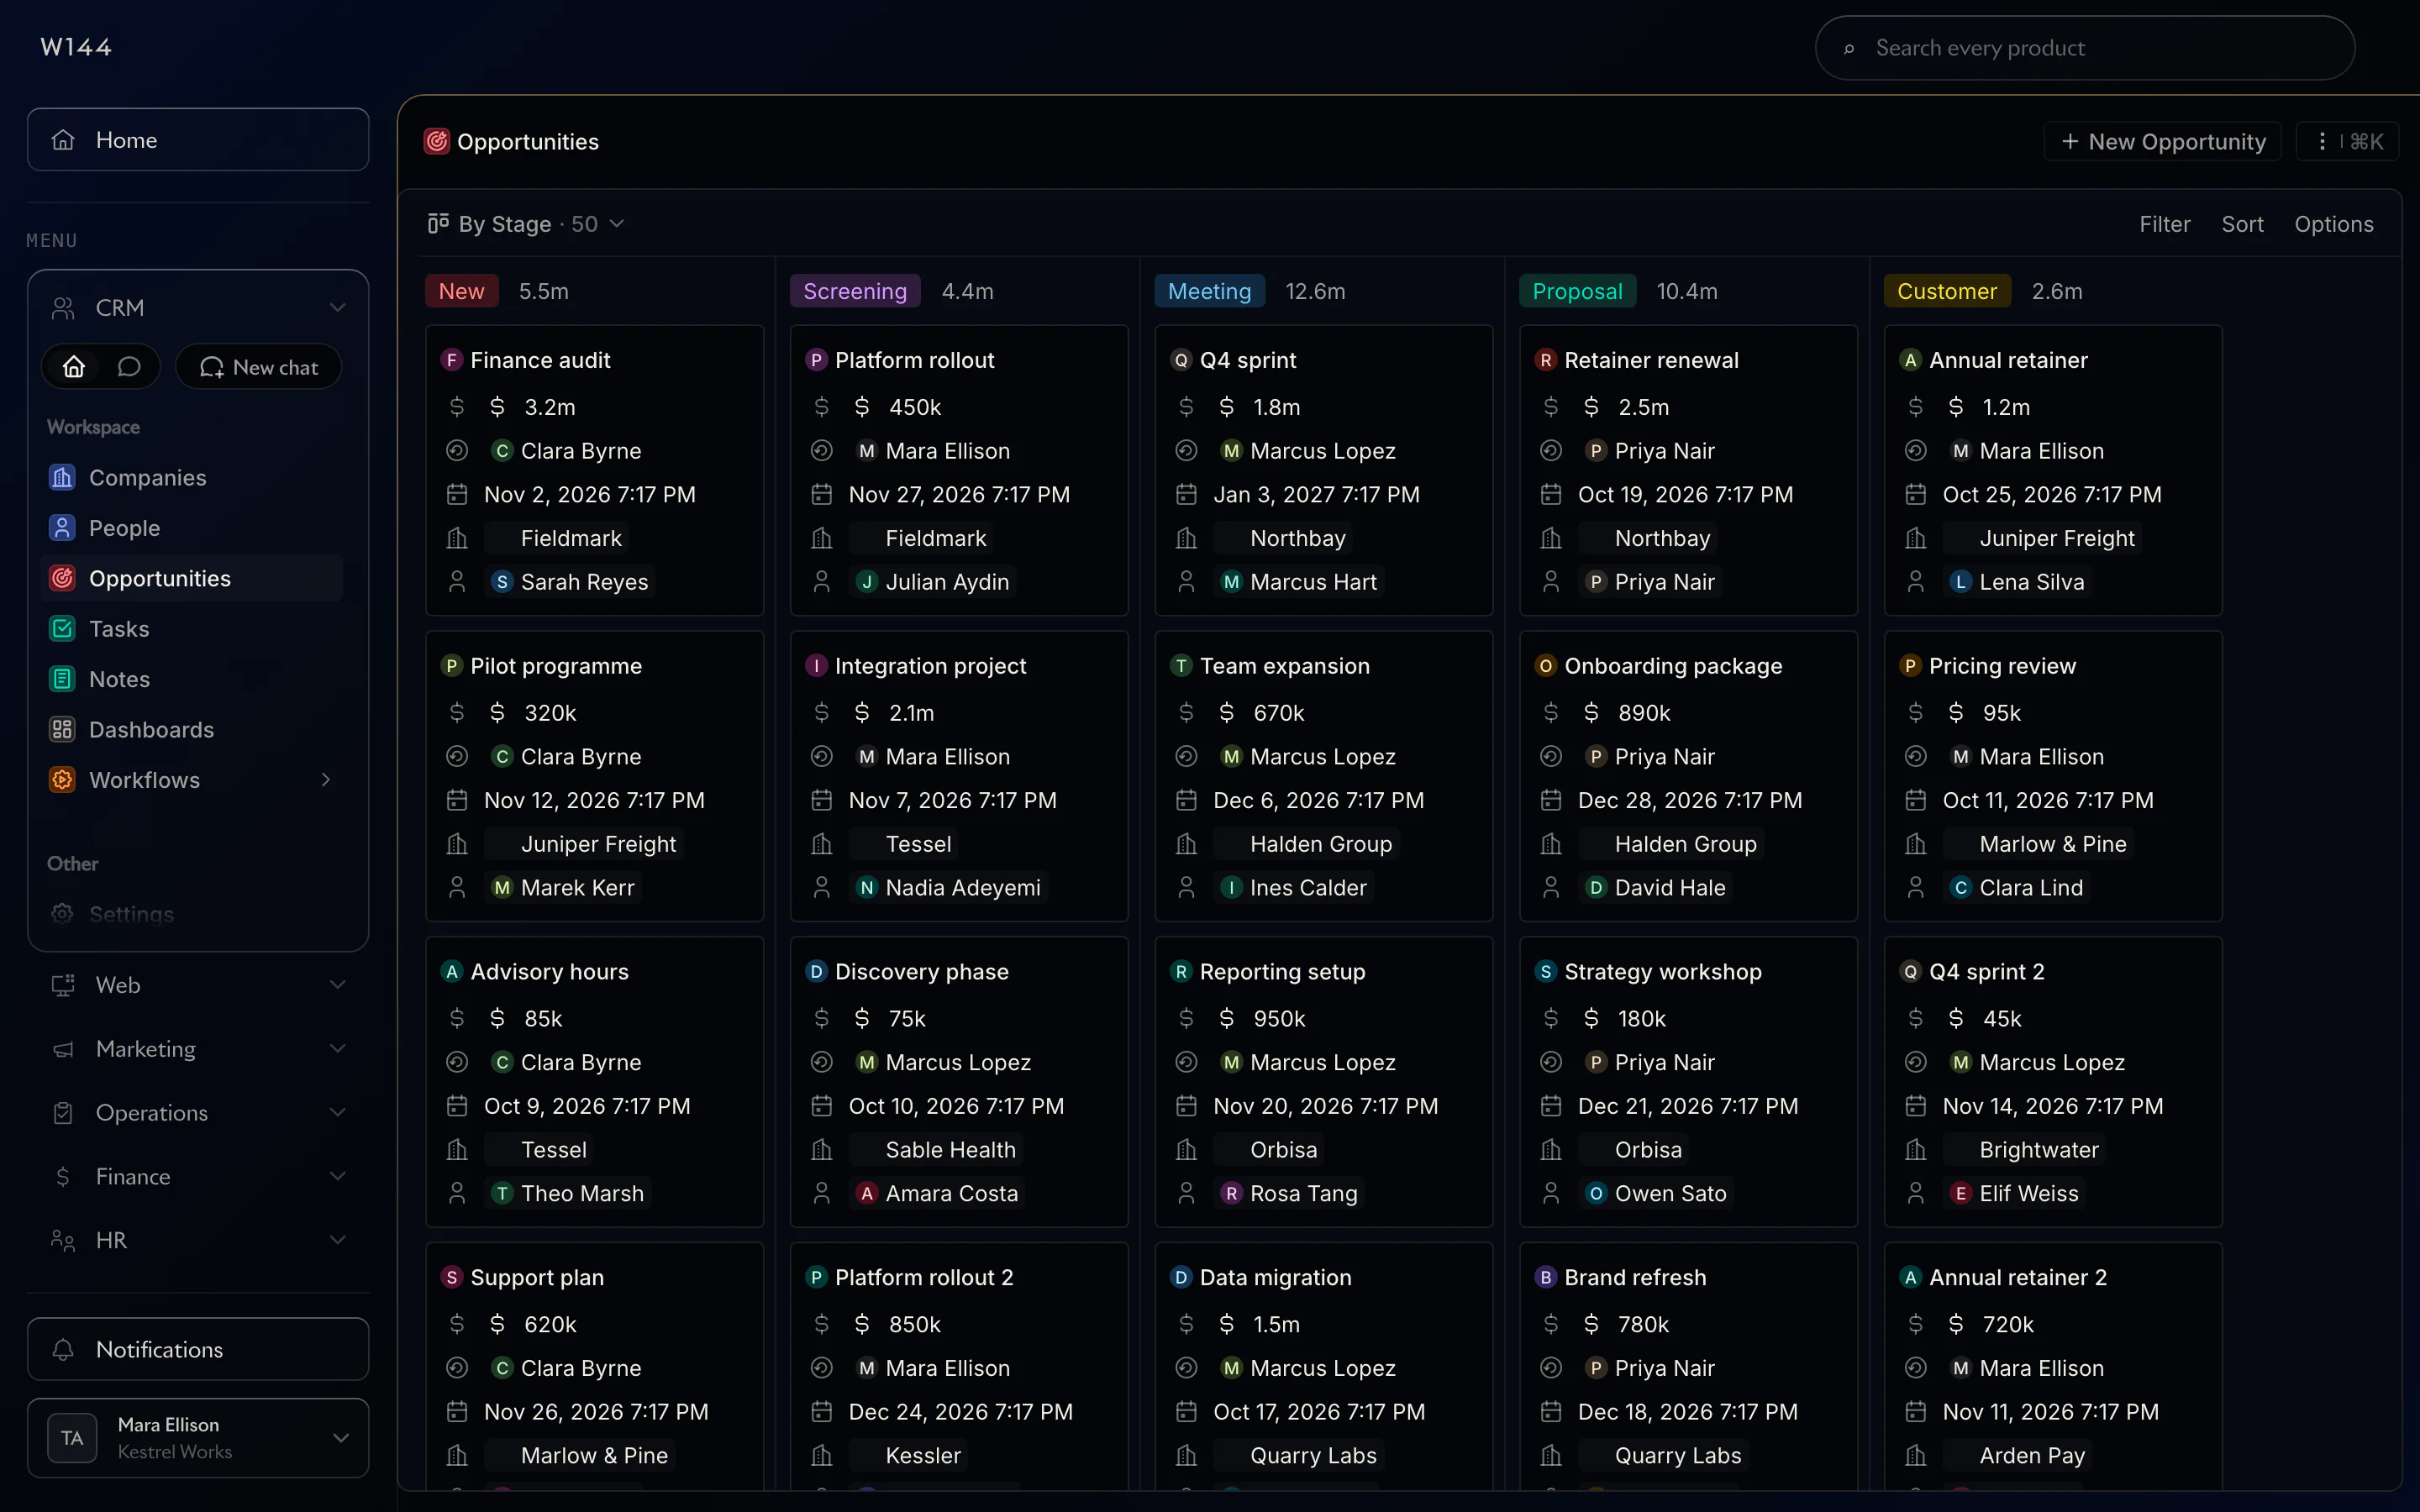Open the Retainer renewal card title
Viewport: 2420px width, 1512px height.
pyautogui.click(x=1651, y=360)
